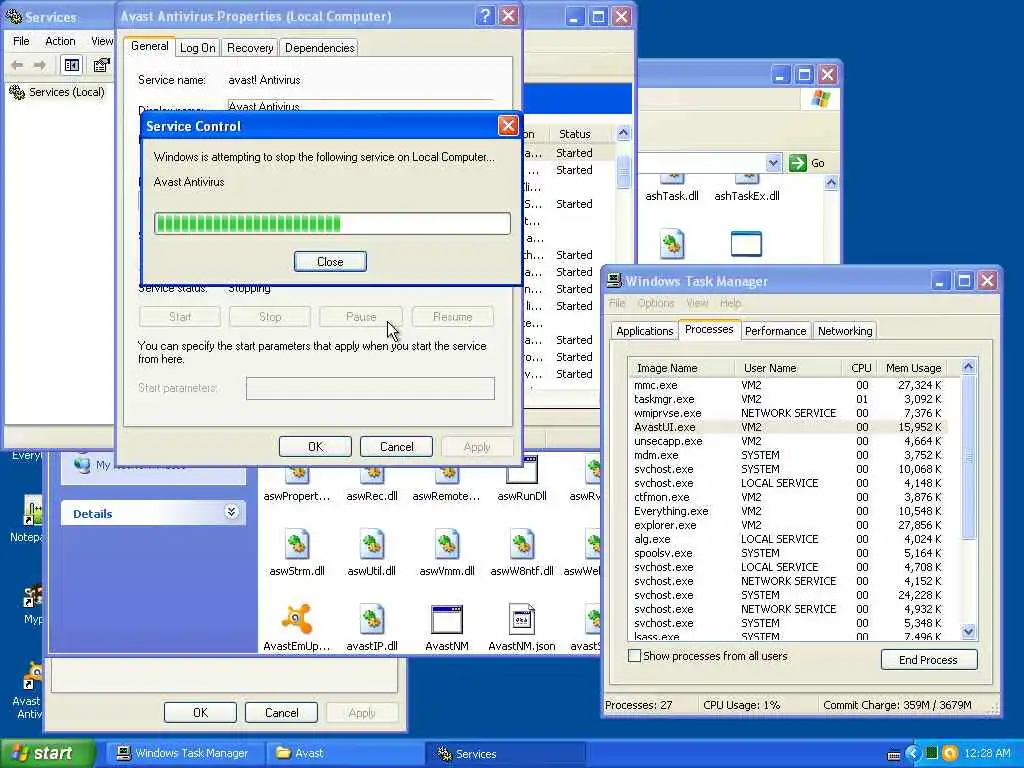Switch to Networking tab in Task Manager
Screen dimensions: 1024x768
[845, 330]
